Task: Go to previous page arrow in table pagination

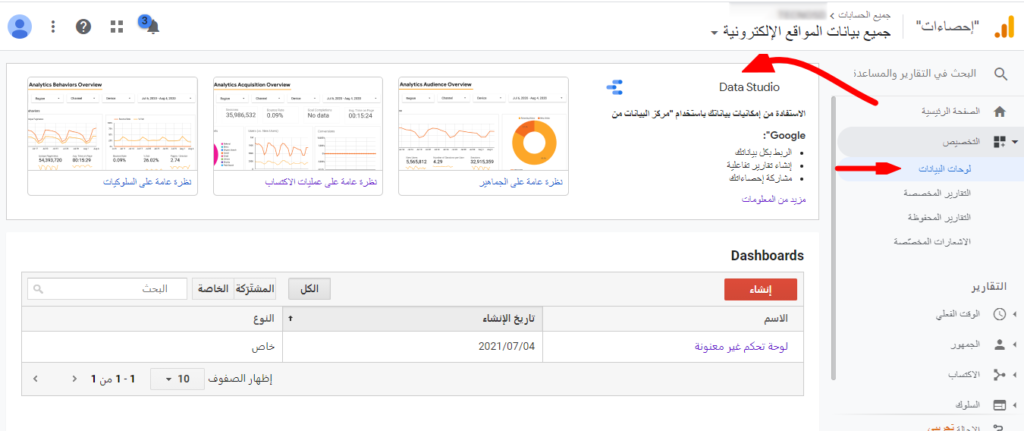Action: tap(74, 378)
